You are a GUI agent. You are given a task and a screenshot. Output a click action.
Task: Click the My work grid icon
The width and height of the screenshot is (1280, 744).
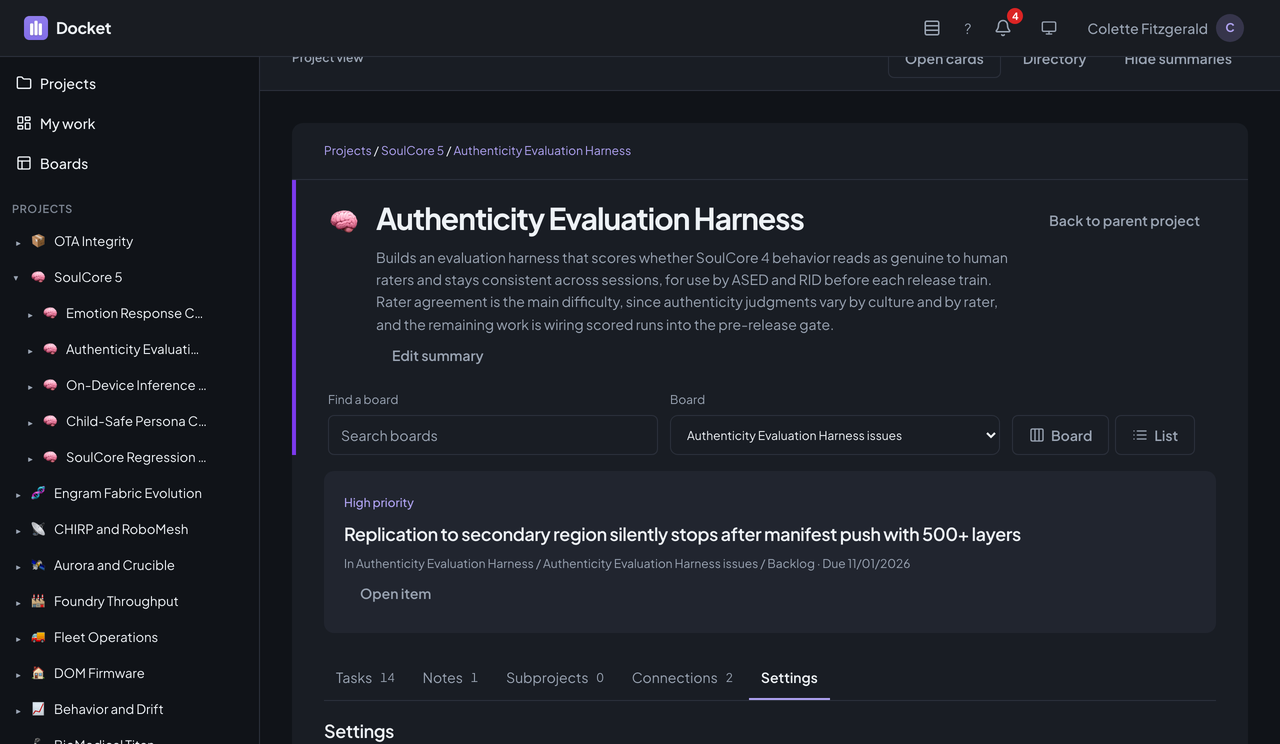pyautogui.click(x=24, y=123)
